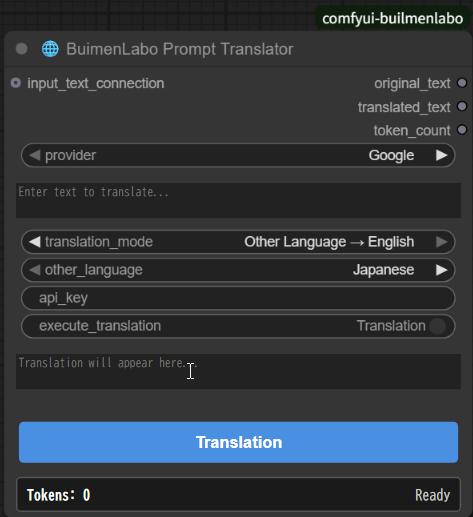The height and width of the screenshot is (517, 473).
Task: Open the translation_mode combo box
Action: (x=238, y=242)
